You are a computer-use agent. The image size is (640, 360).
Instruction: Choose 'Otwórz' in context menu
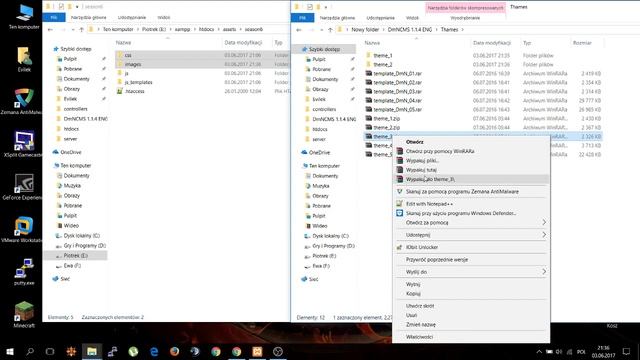click(x=471, y=142)
